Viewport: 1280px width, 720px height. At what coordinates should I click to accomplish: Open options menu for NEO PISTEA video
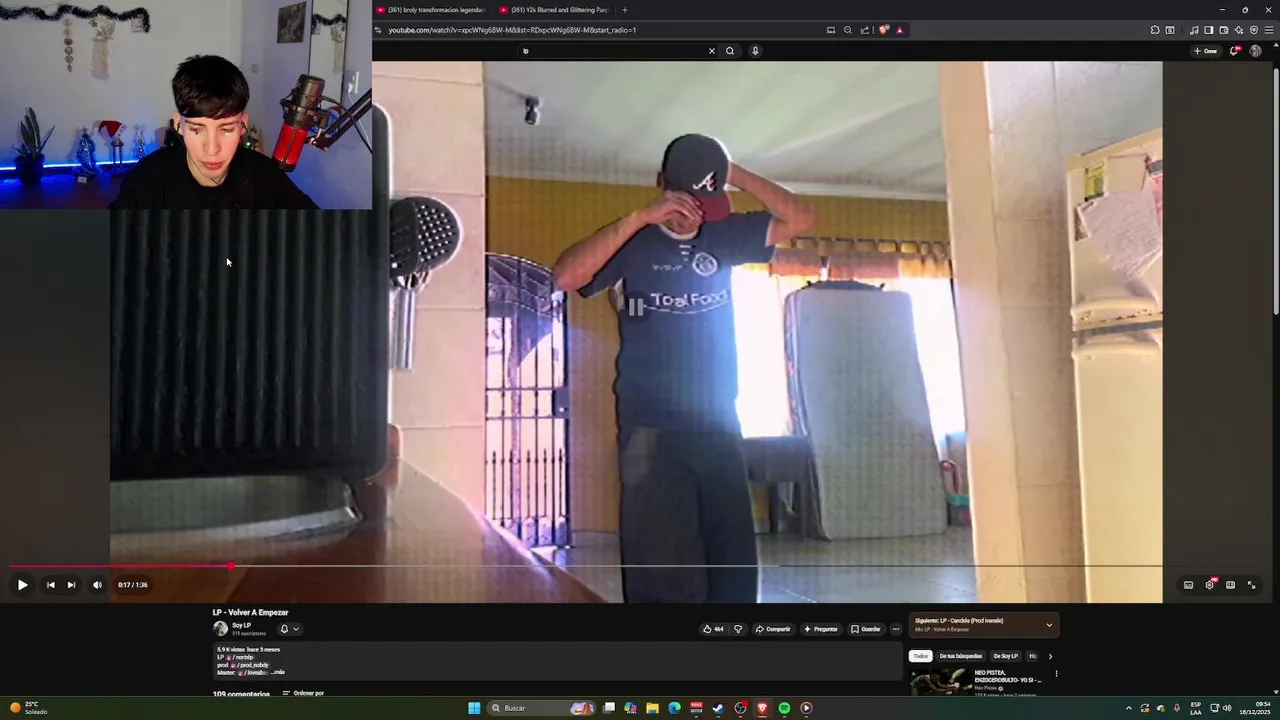pos(1056,674)
